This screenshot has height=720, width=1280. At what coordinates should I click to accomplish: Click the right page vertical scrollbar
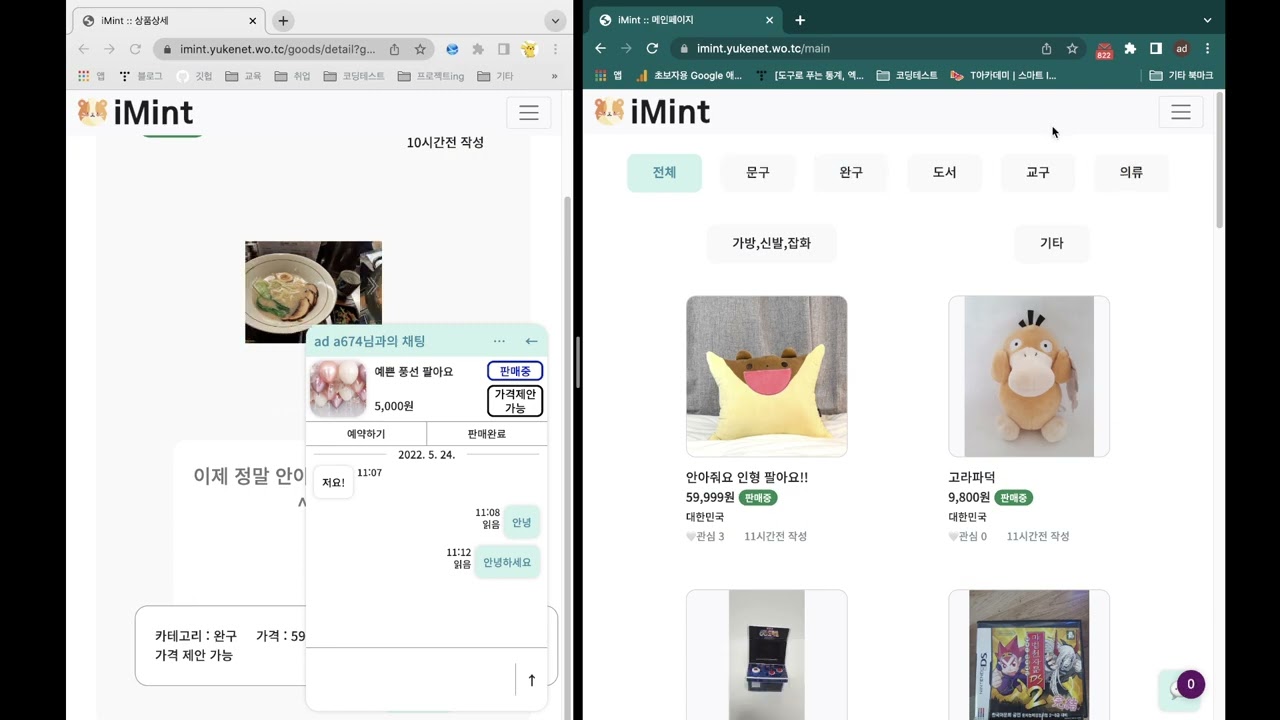[1219, 160]
